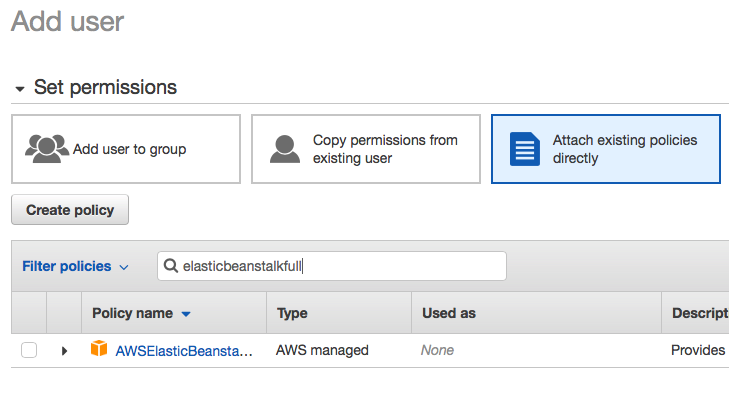The image size is (729, 401).
Task: Expand the AWSElasticBeanstalk policy row details
Action: tap(65, 351)
